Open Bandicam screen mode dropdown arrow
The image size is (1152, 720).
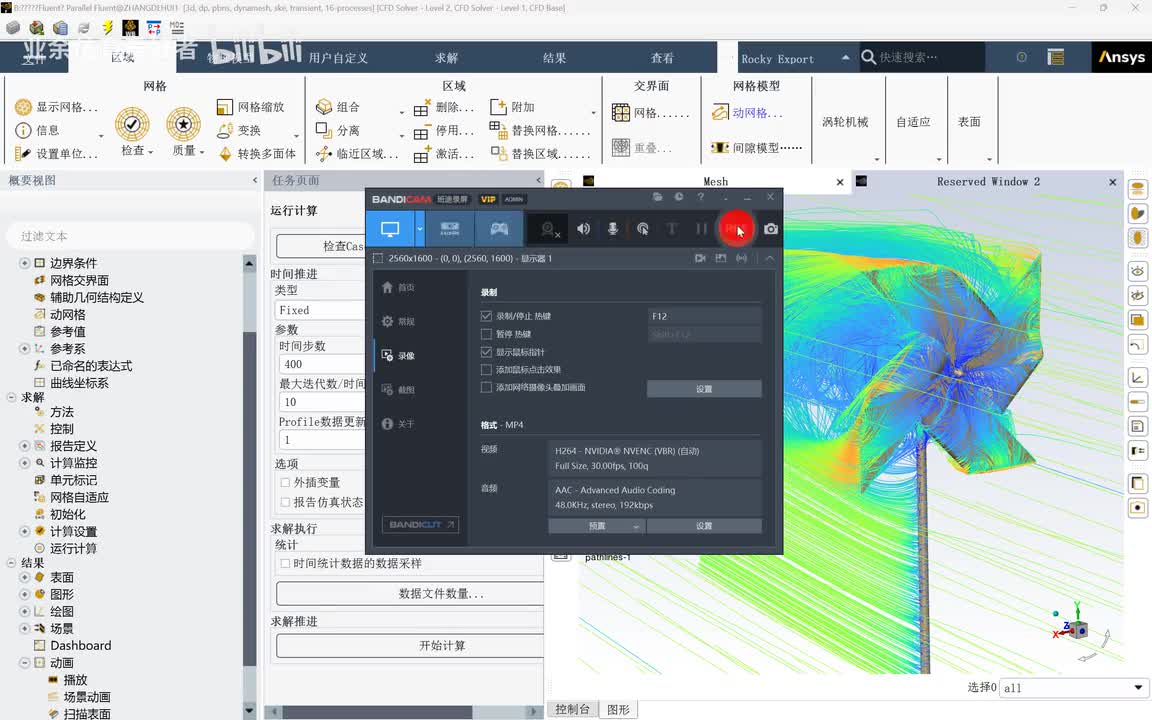420,229
